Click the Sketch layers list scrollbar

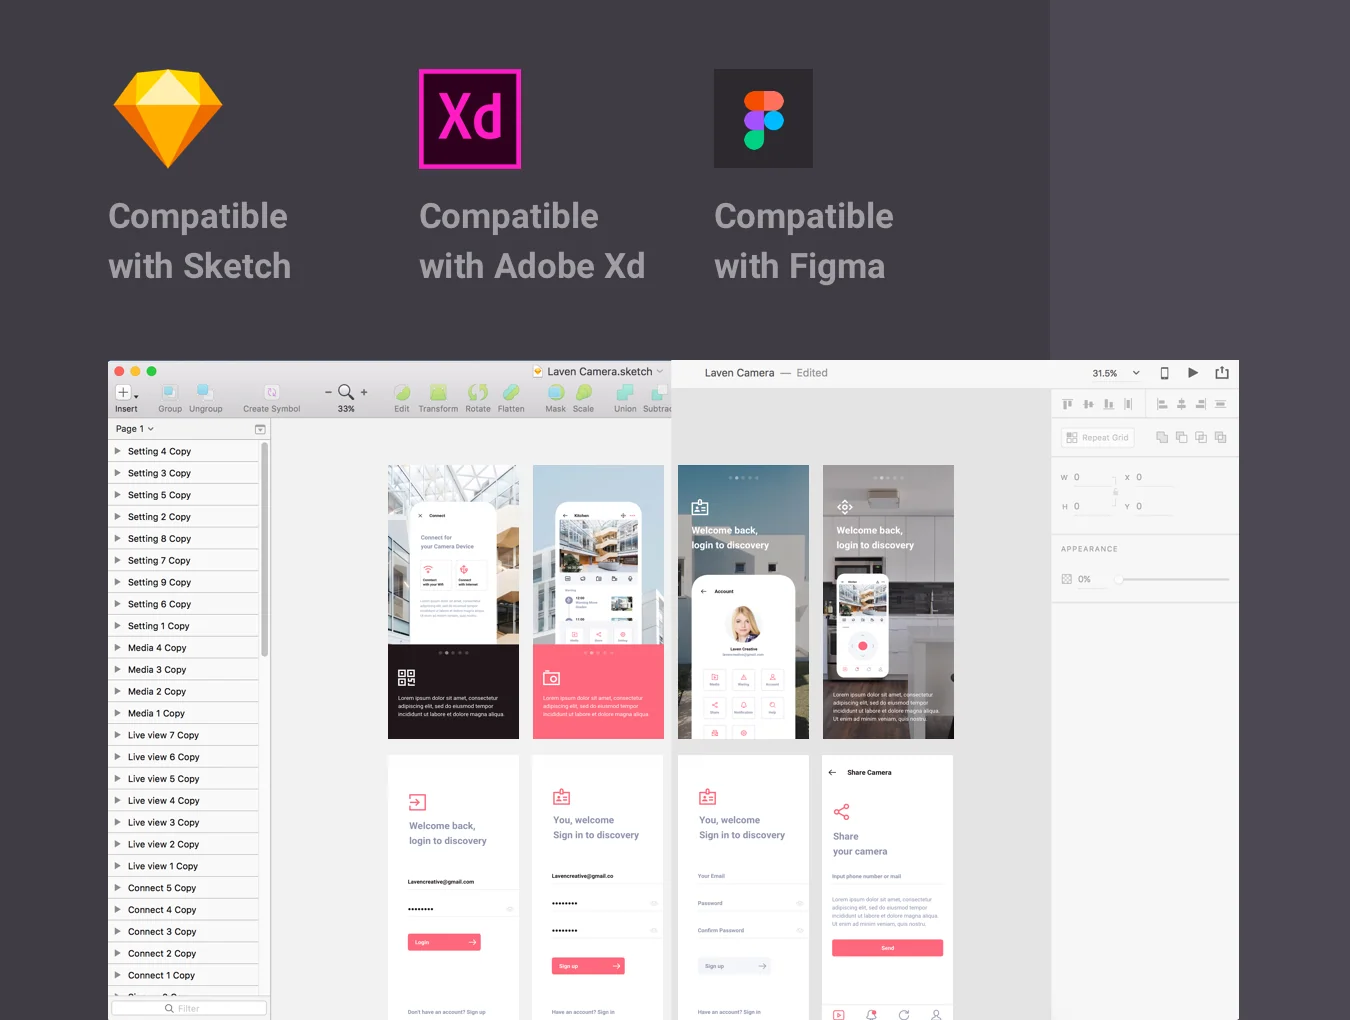(x=264, y=549)
